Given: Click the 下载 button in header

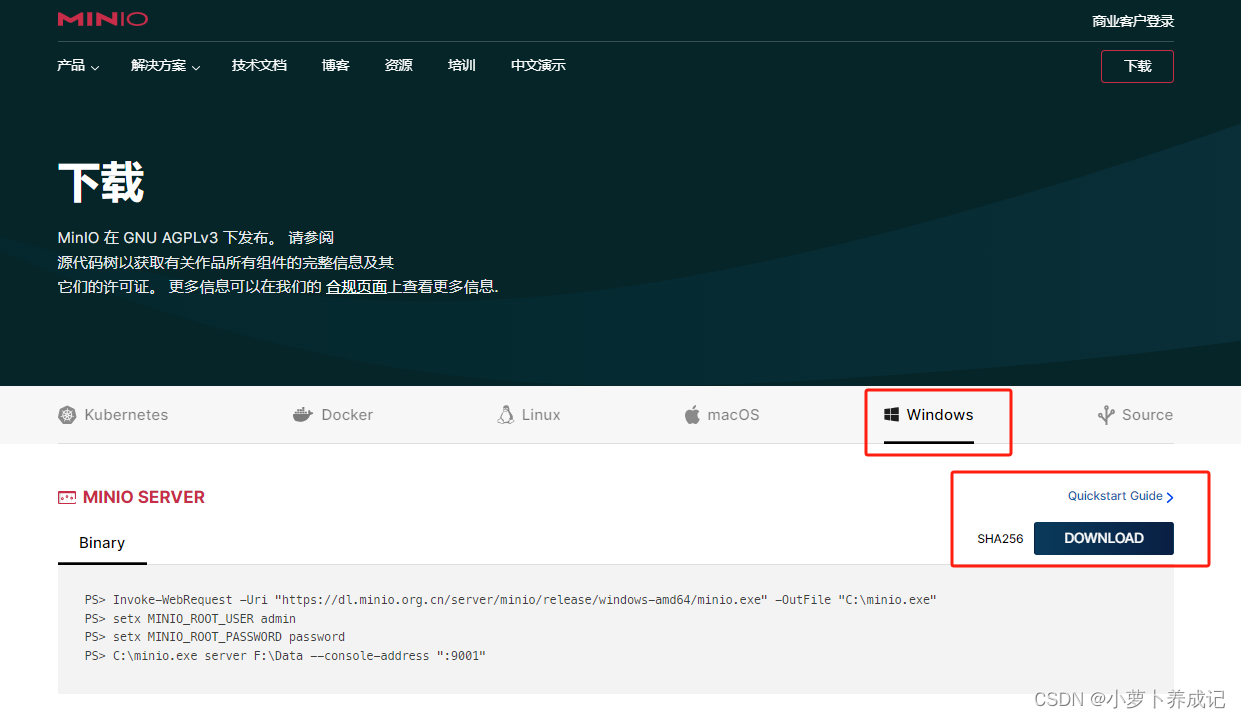Looking at the screenshot, I should tap(1137, 66).
